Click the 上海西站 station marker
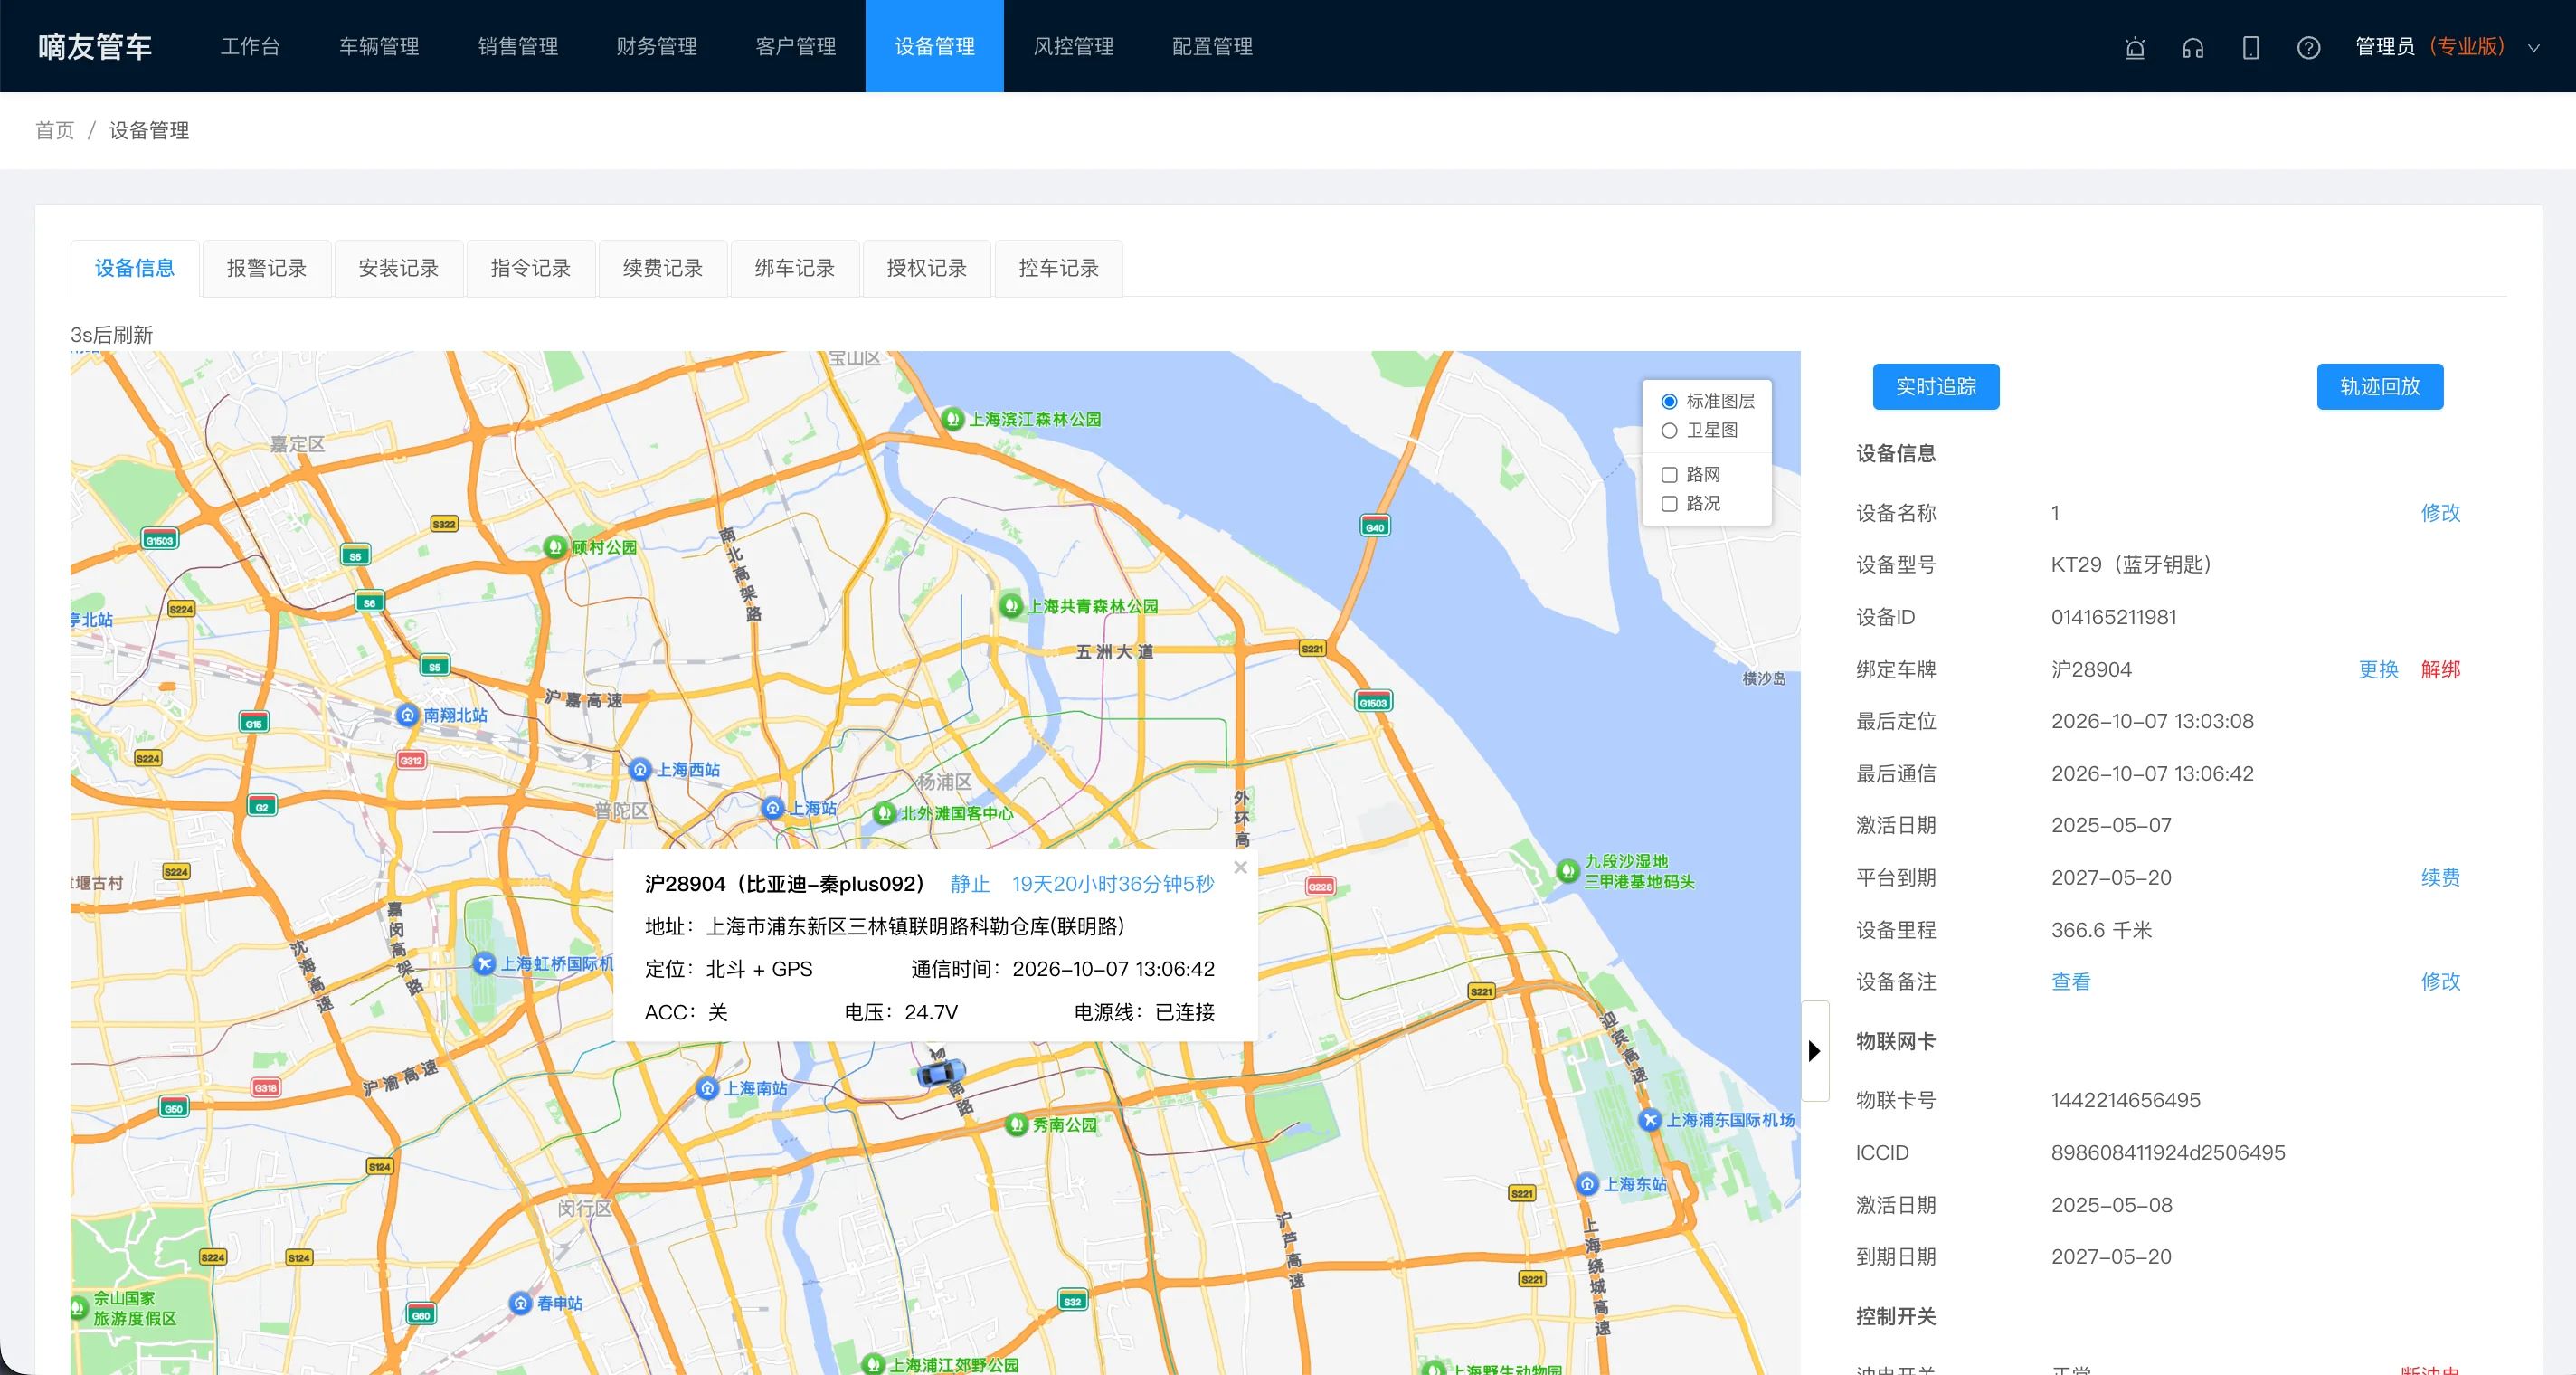Viewport: 2576px width, 1375px height. pos(640,770)
